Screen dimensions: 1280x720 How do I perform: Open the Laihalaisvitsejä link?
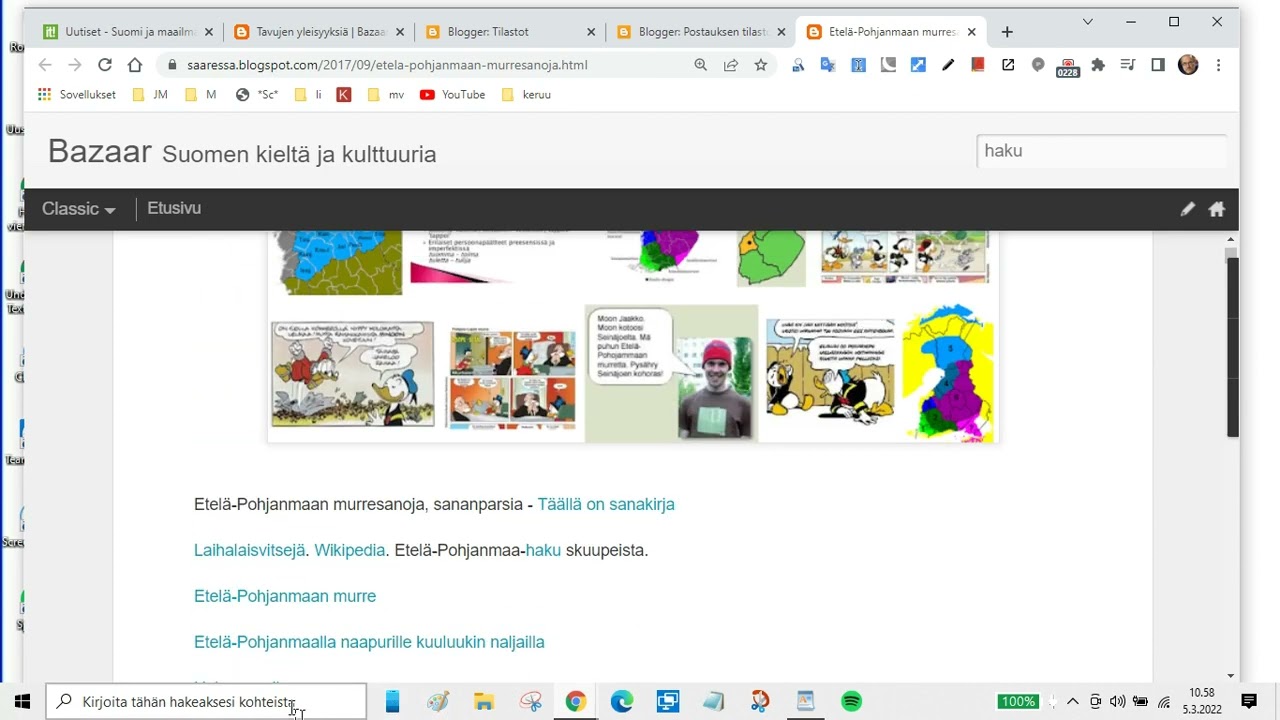coord(250,550)
